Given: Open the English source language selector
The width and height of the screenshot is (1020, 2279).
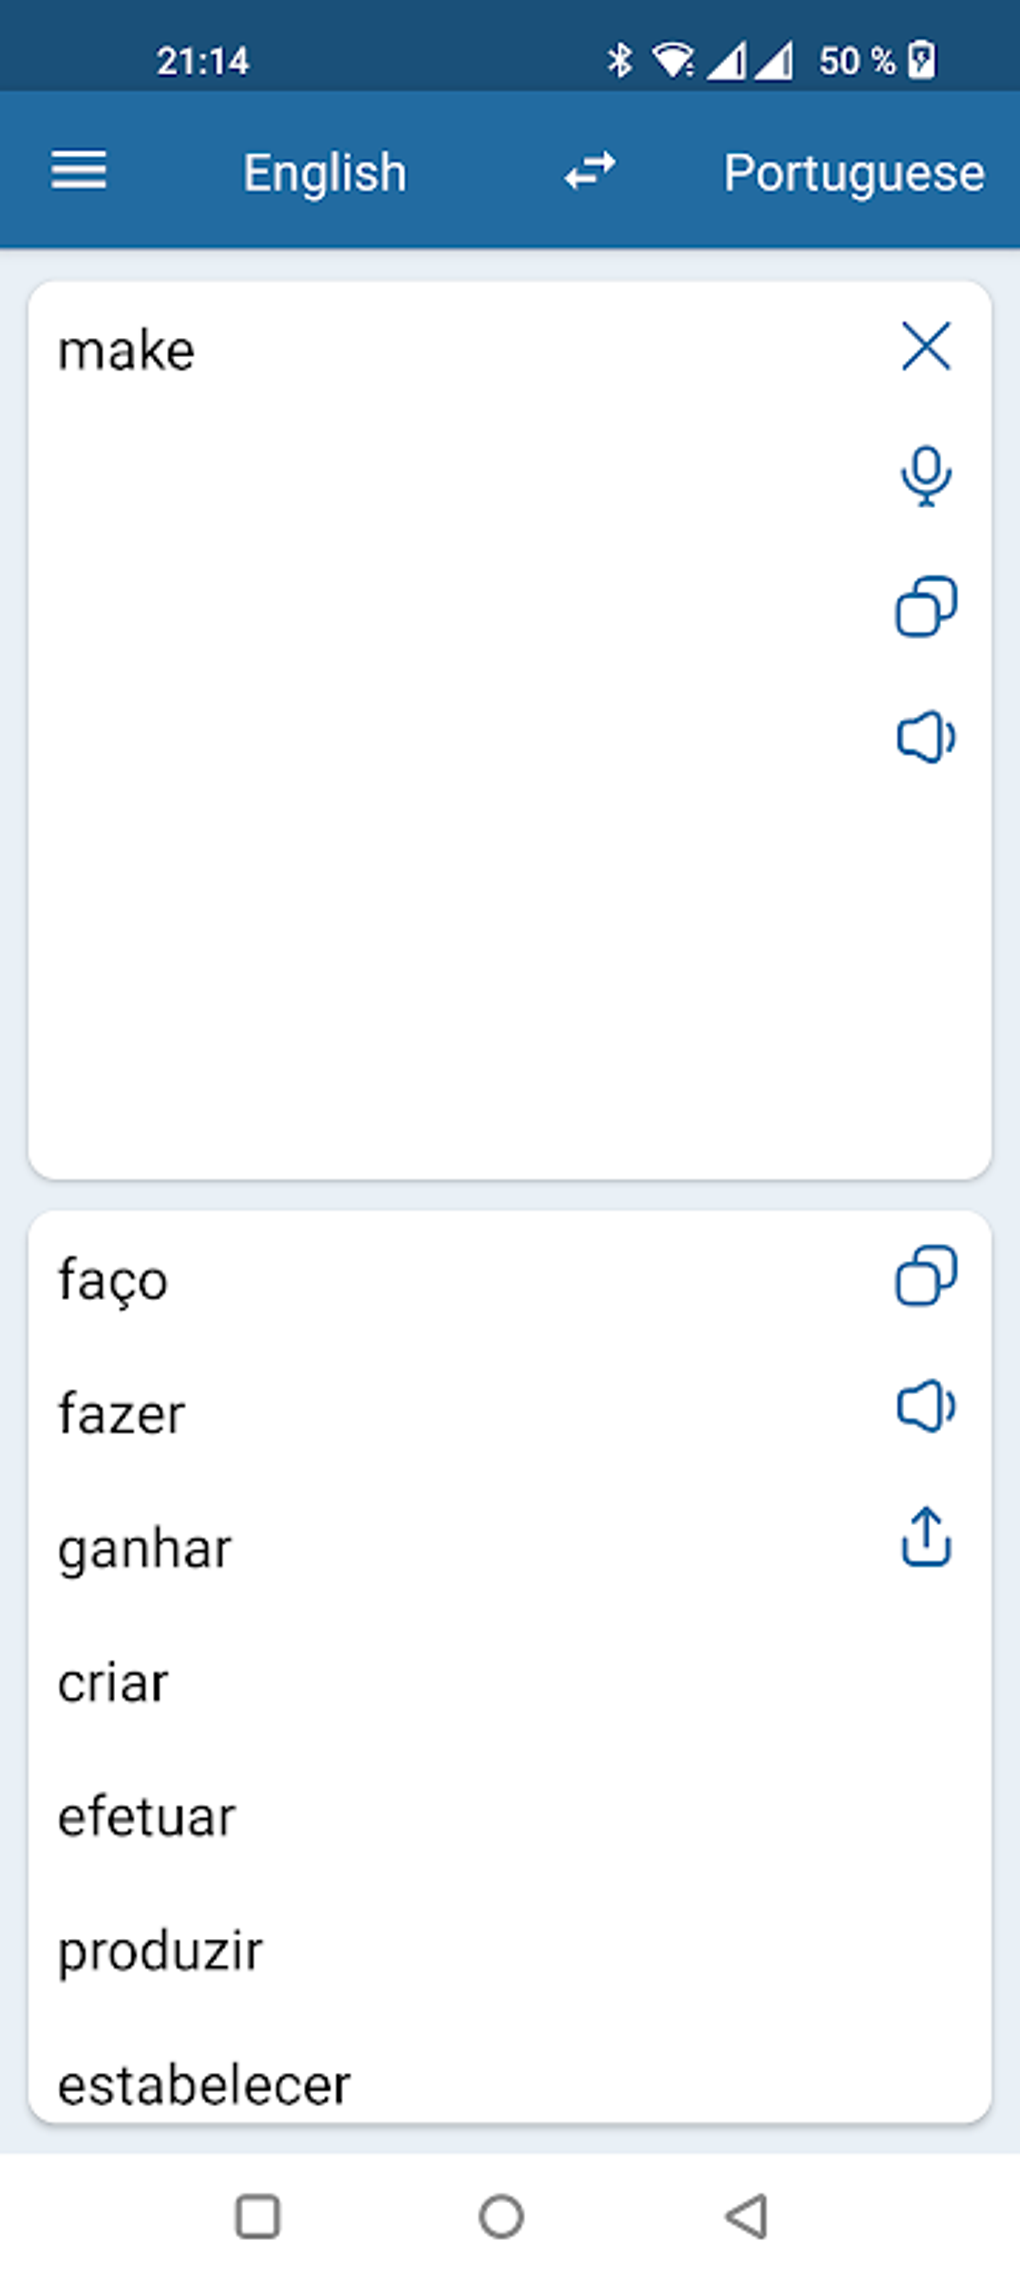Looking at the screenshot, I should click(324, 171).
